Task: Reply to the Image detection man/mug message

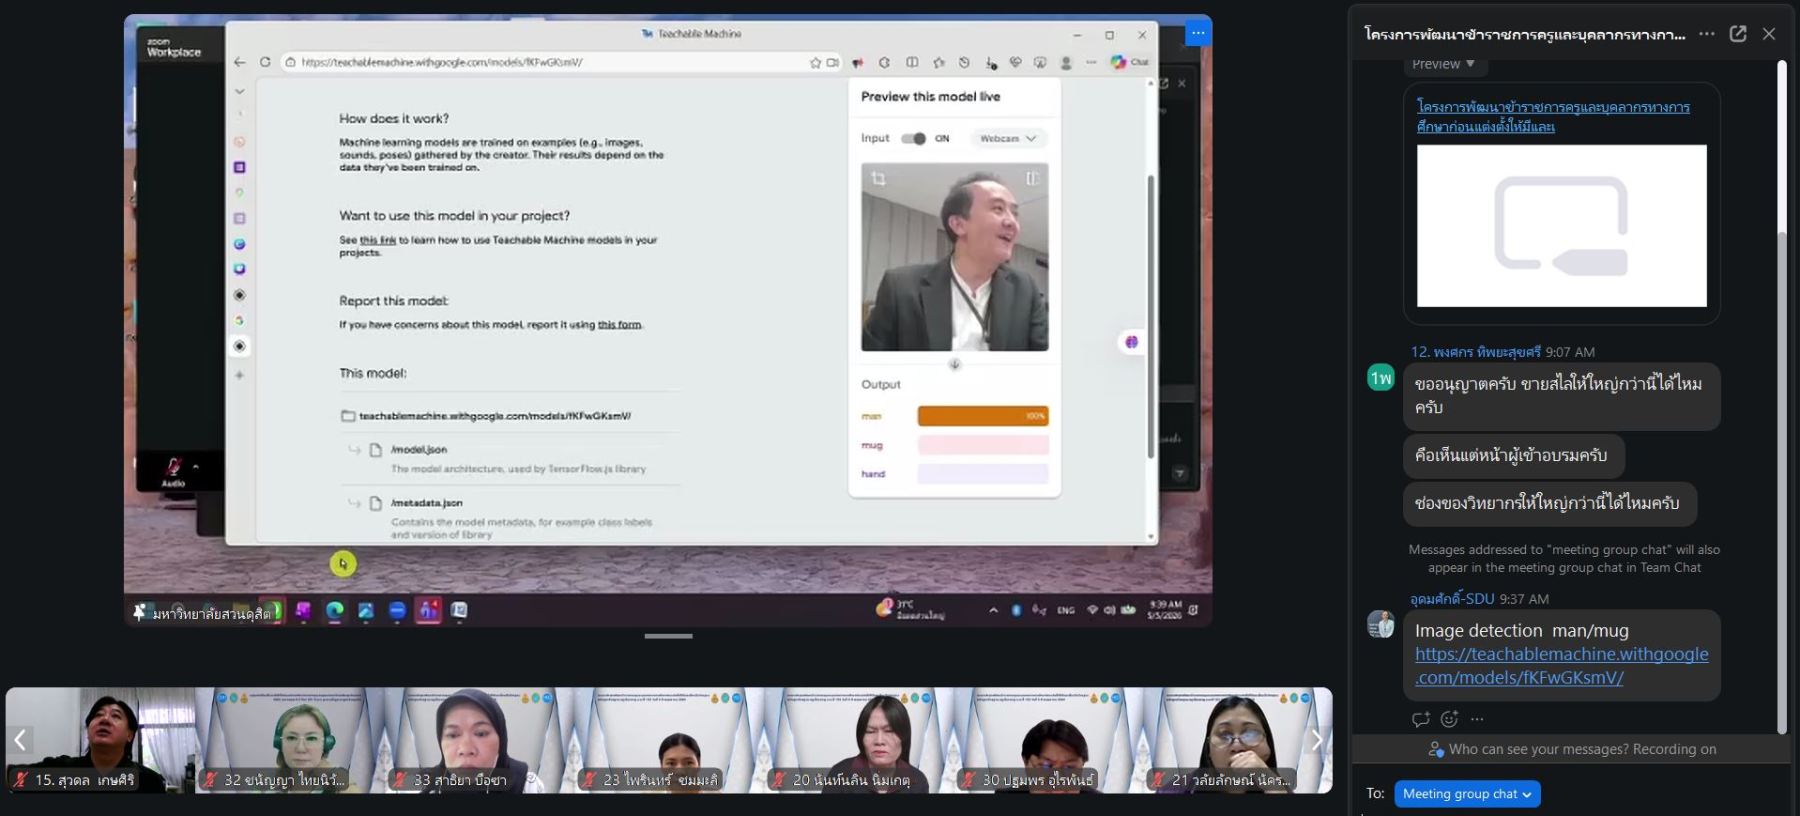Action: click(x=1420, y=719)
